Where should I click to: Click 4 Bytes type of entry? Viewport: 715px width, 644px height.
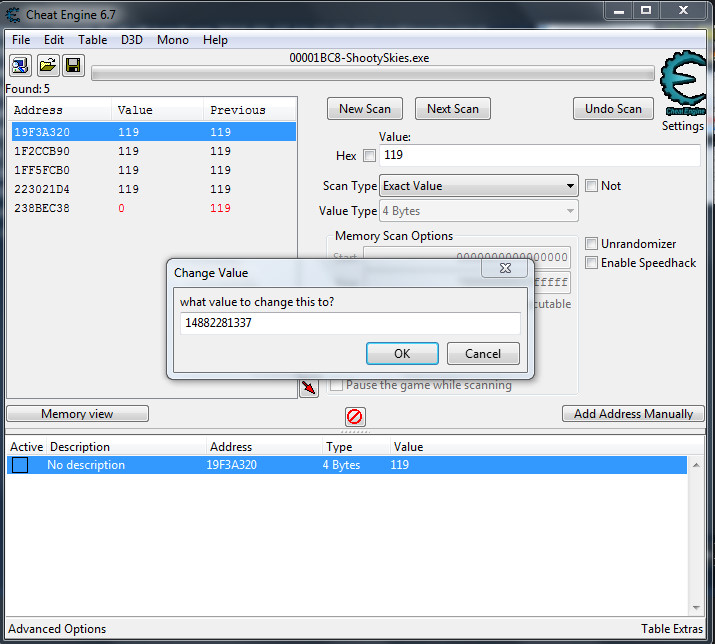coord(342,465)
